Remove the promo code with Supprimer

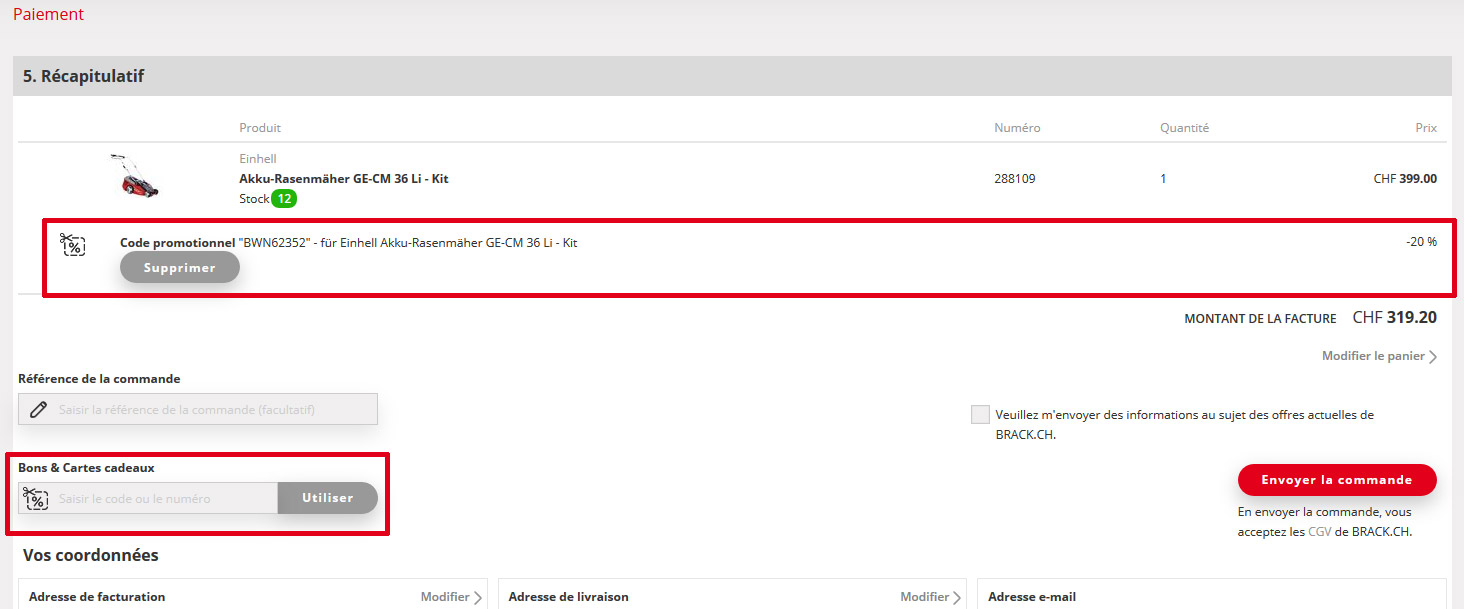point(180,268)
